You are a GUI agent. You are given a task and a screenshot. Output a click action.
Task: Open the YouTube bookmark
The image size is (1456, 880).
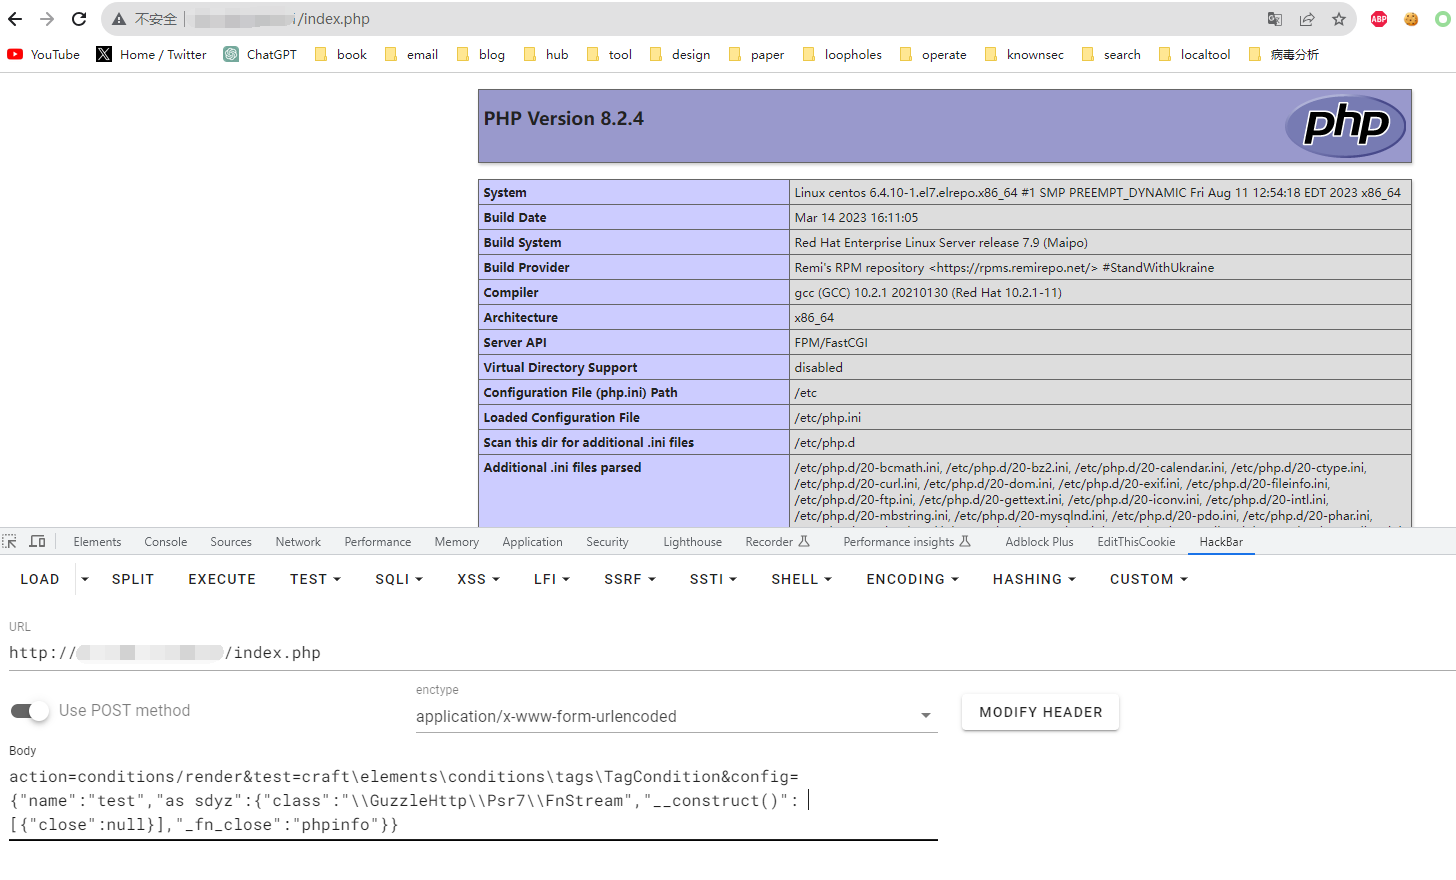[x=44, y=55]
